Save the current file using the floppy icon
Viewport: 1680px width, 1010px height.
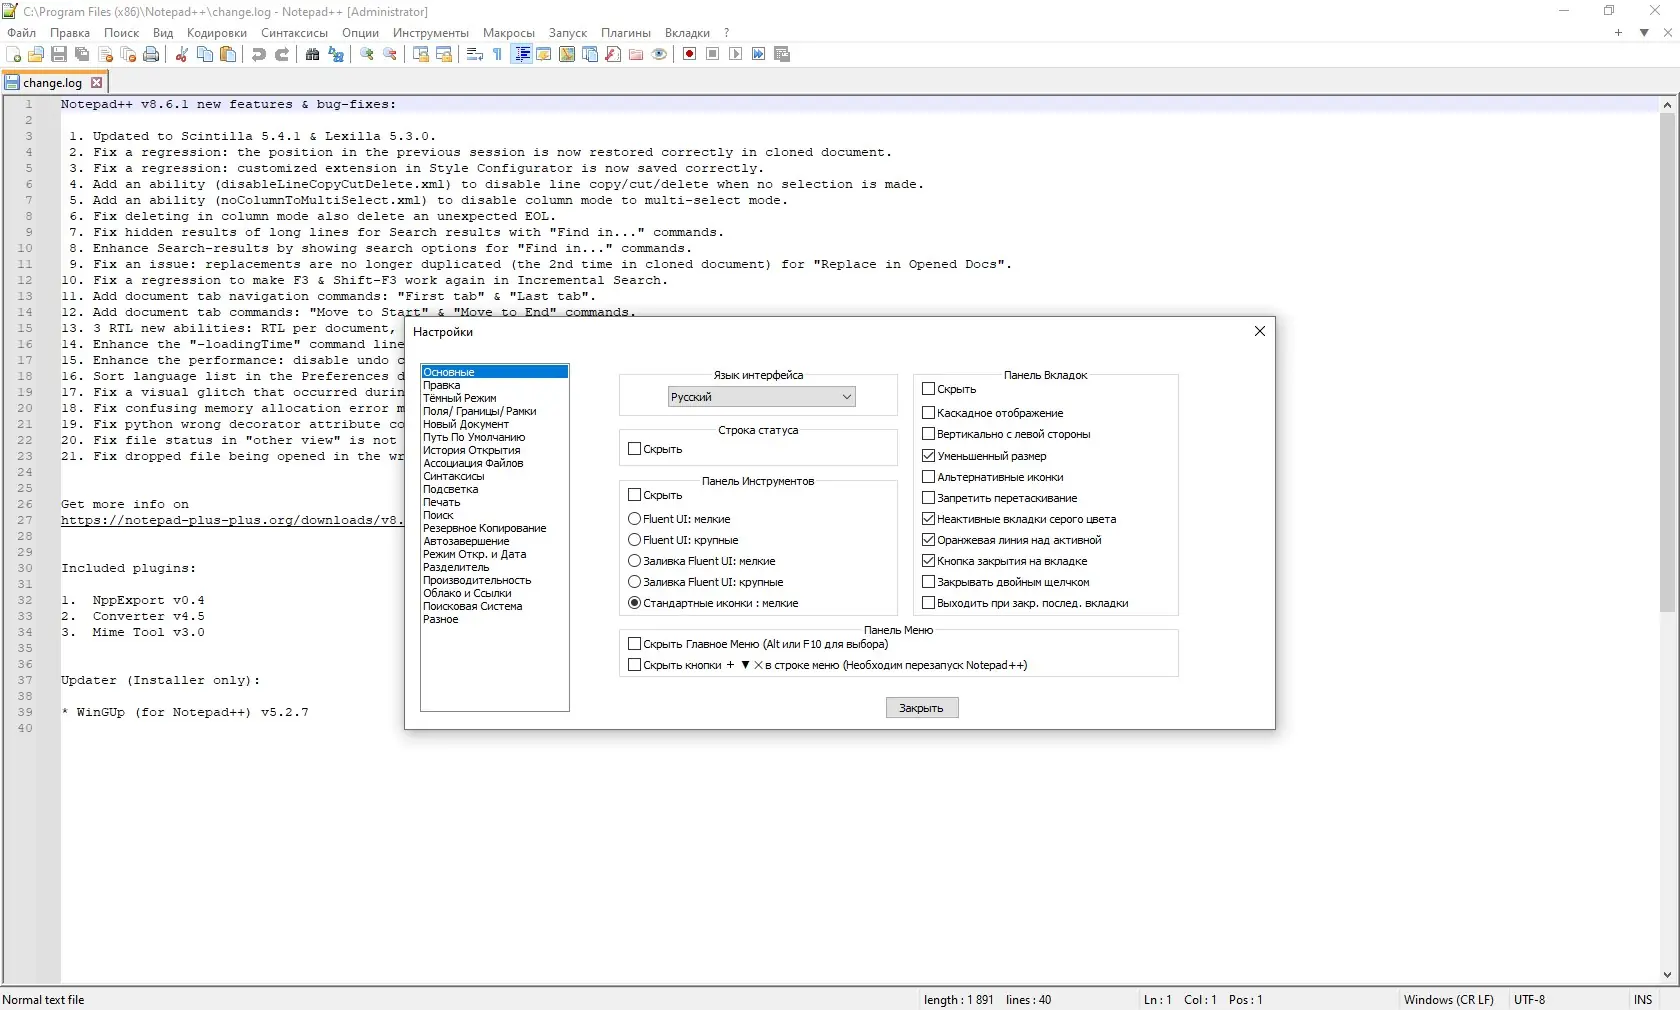click(59, 54)
